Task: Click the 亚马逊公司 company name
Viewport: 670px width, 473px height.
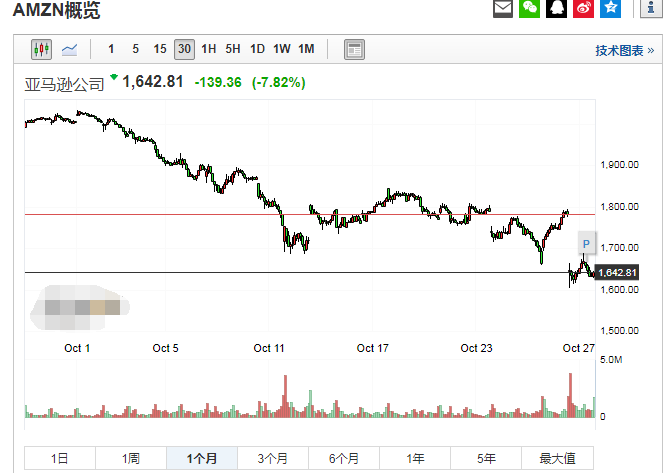Action: click(64, 84)
